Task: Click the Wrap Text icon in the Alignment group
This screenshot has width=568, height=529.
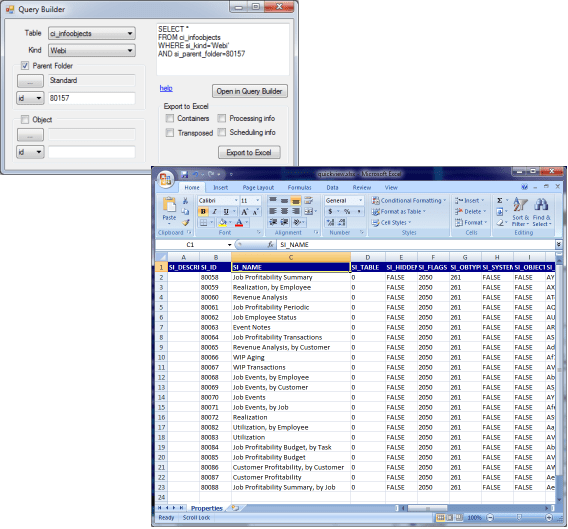Action: [308, 200]
